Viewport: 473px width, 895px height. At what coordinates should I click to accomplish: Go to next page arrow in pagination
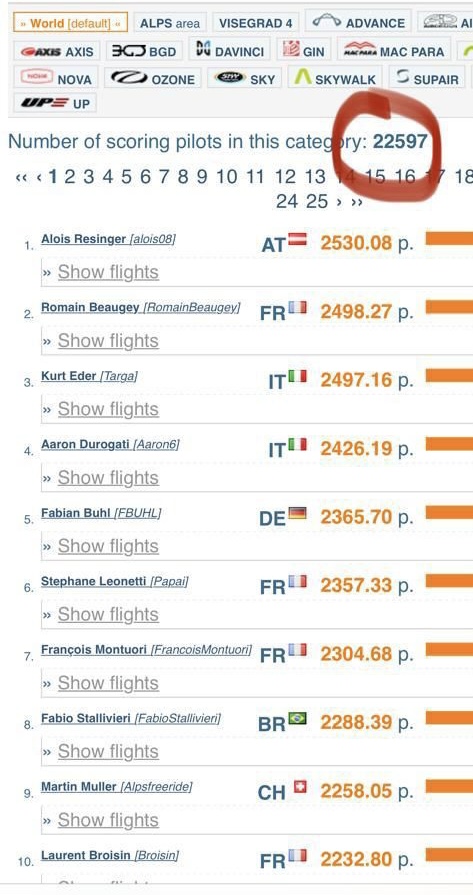click(339, 201)
